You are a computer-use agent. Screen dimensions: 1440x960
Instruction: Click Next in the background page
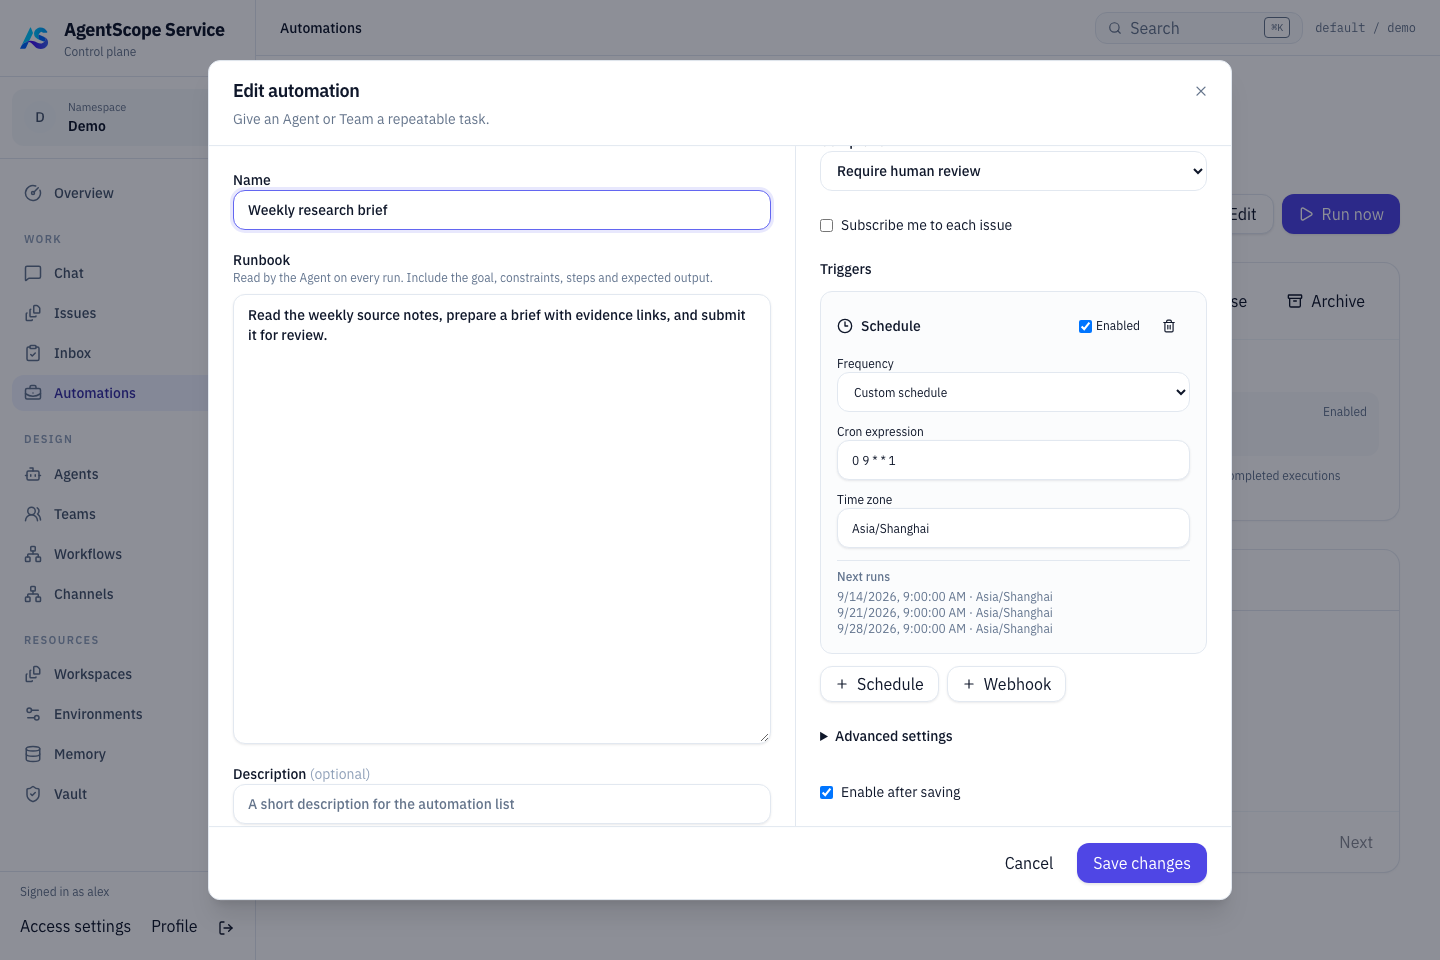(x=1356, y=842)
